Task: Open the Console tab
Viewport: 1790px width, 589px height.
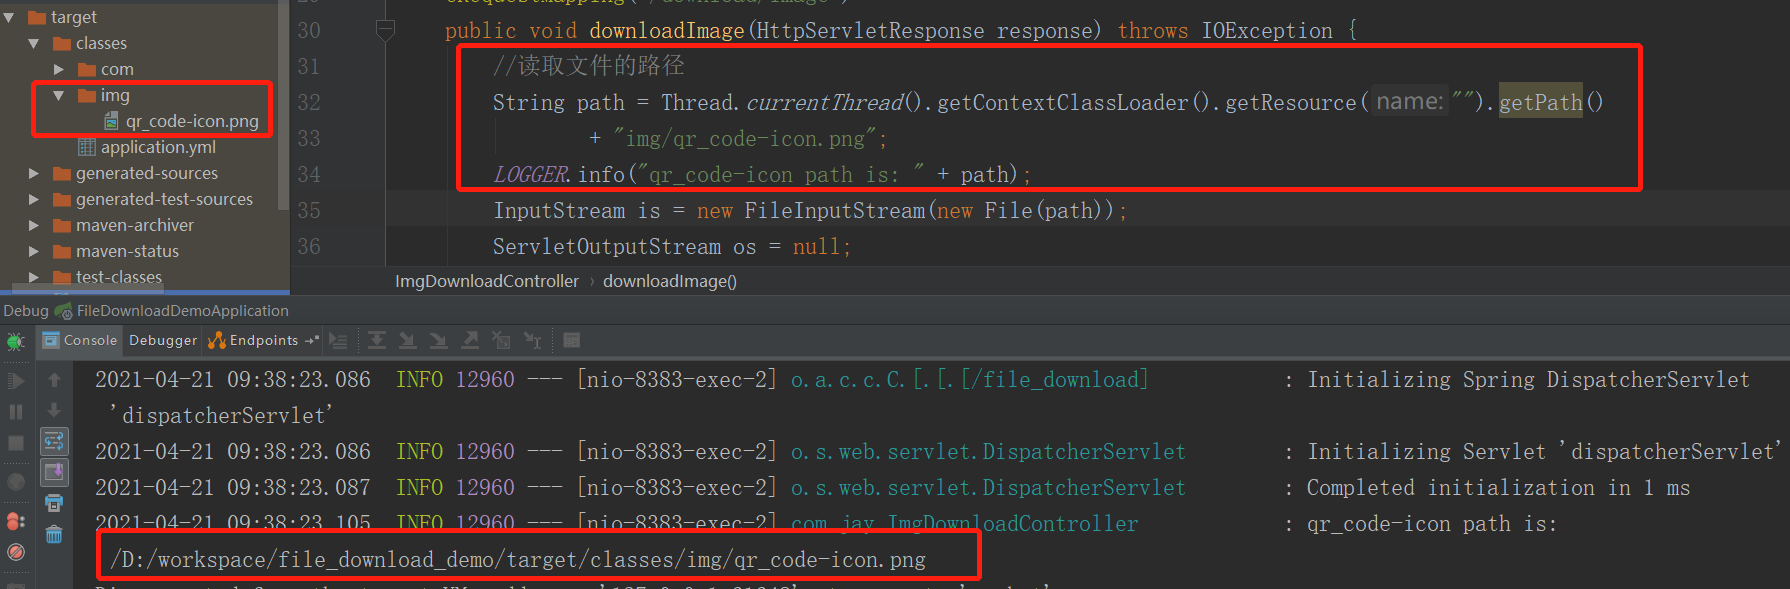Action: pyautogui.click(x=80, y=341)
